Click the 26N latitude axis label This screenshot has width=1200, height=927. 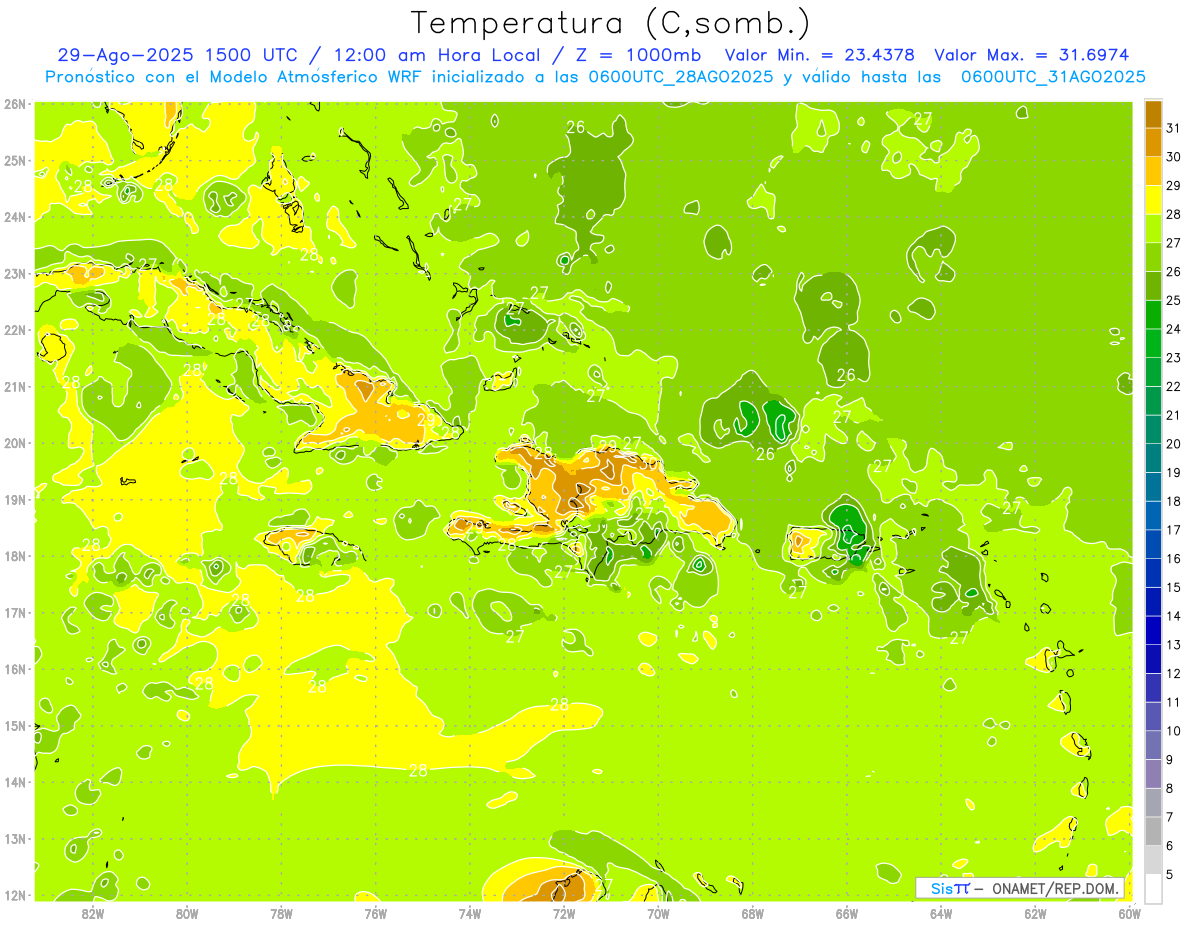pyautogui.click(x=15, y=104)
